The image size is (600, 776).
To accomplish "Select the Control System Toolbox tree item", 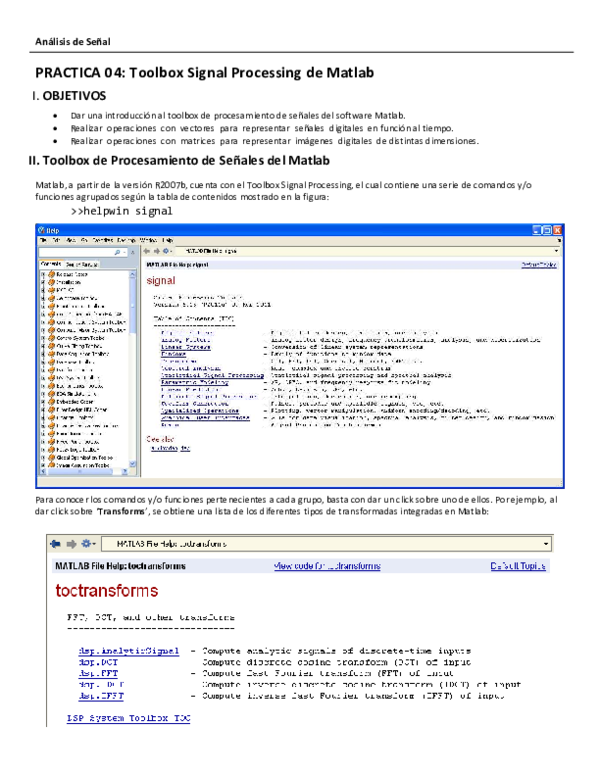I will pos(80,338).
